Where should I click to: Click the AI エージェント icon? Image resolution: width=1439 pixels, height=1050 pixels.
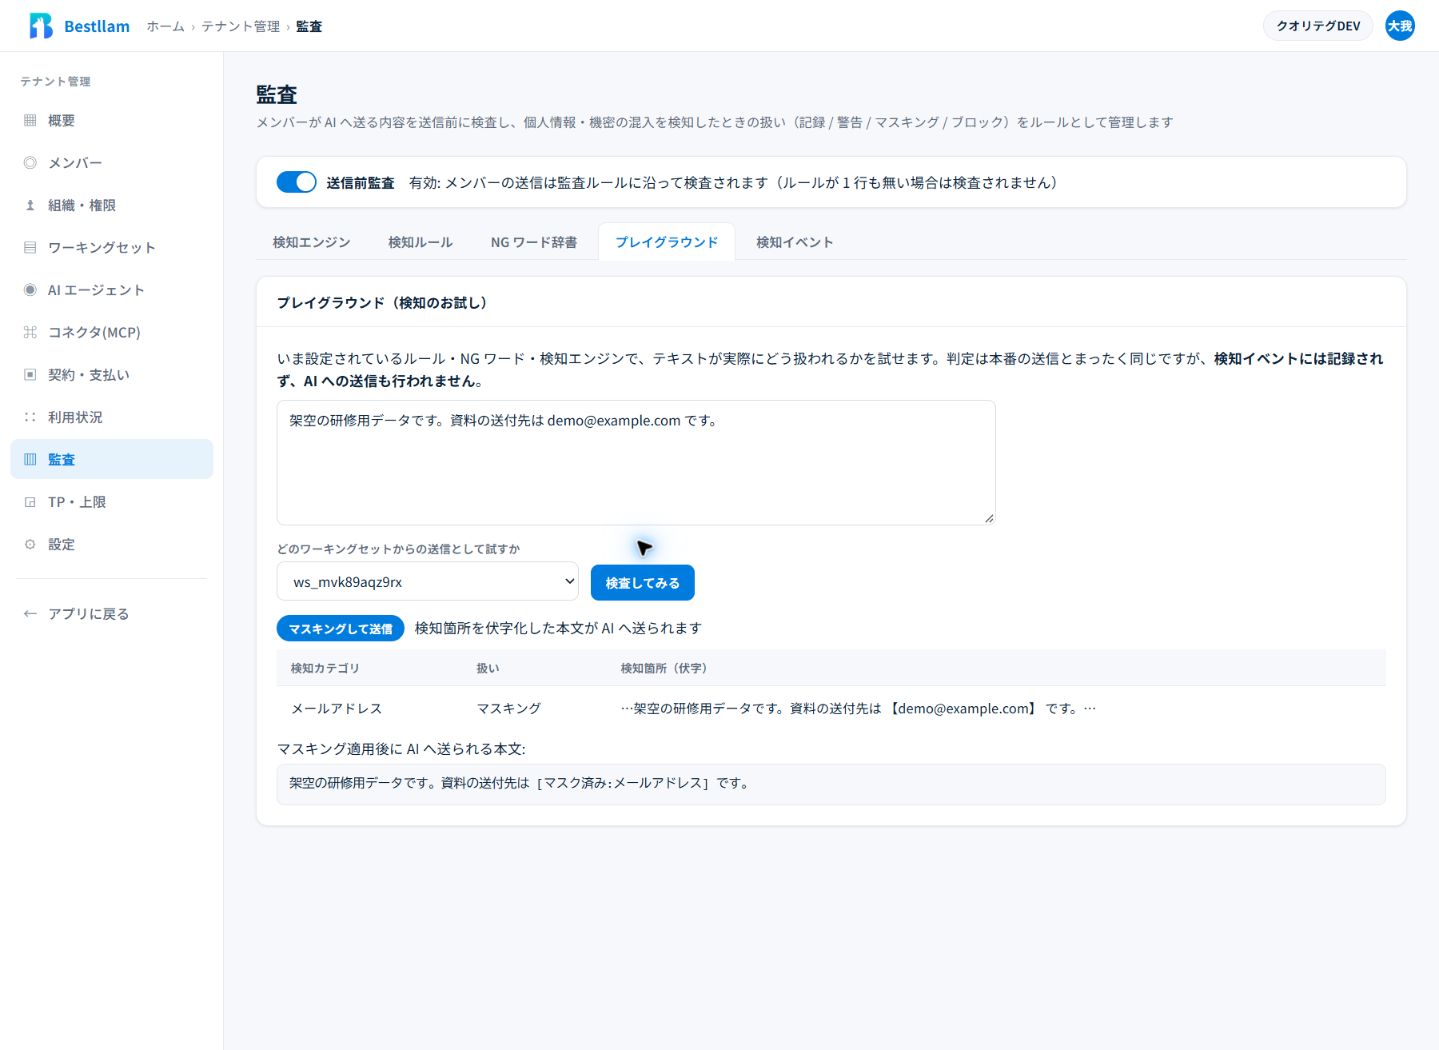pyautogui.click(x=30, y=290)
